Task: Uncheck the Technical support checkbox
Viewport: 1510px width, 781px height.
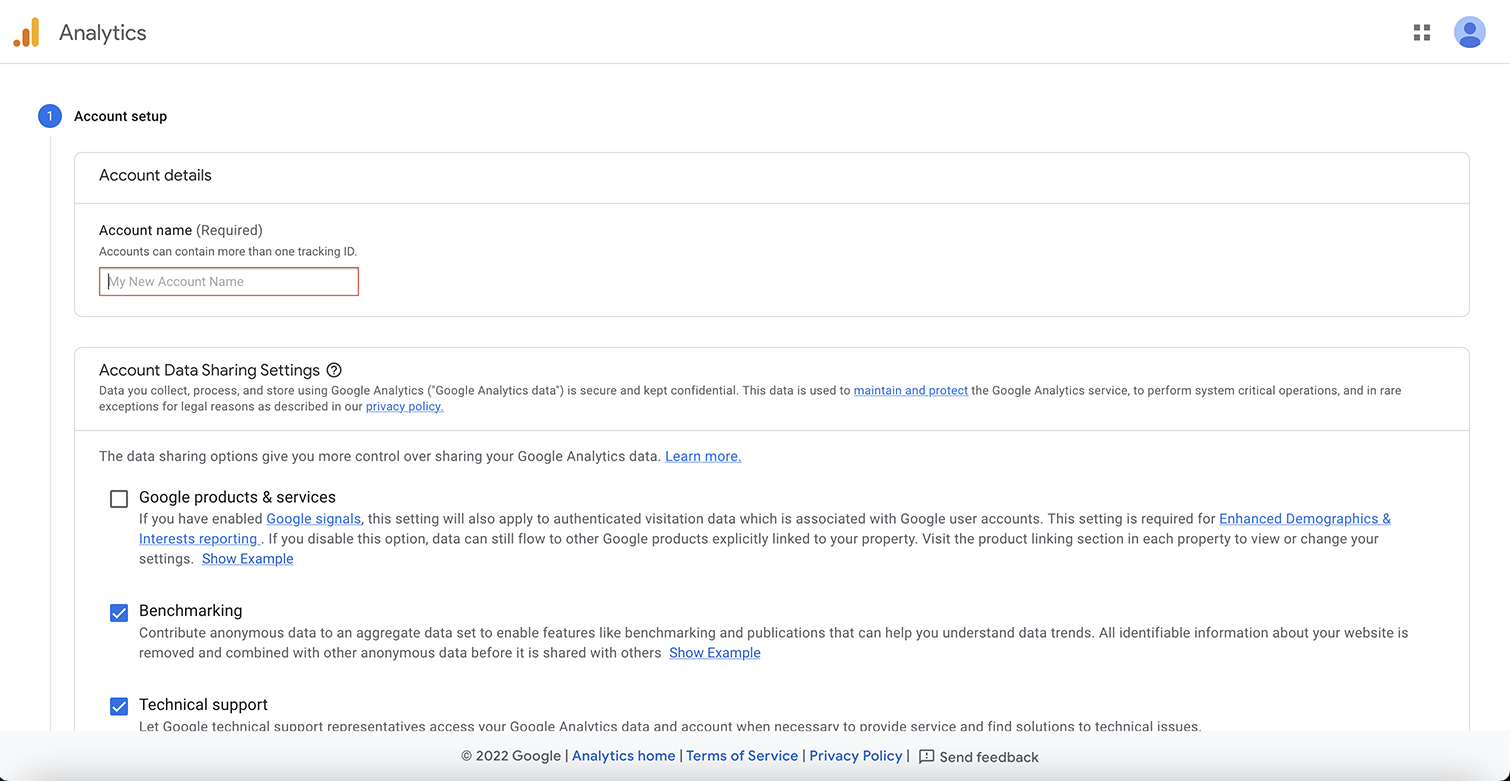Action: pyautogui.click(x=119, y=707)
